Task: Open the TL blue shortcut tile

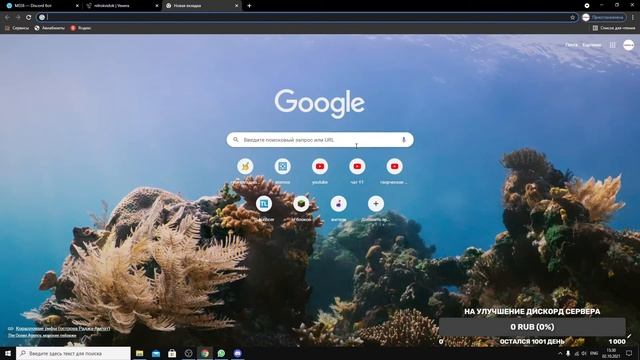Action: point(264,204)
